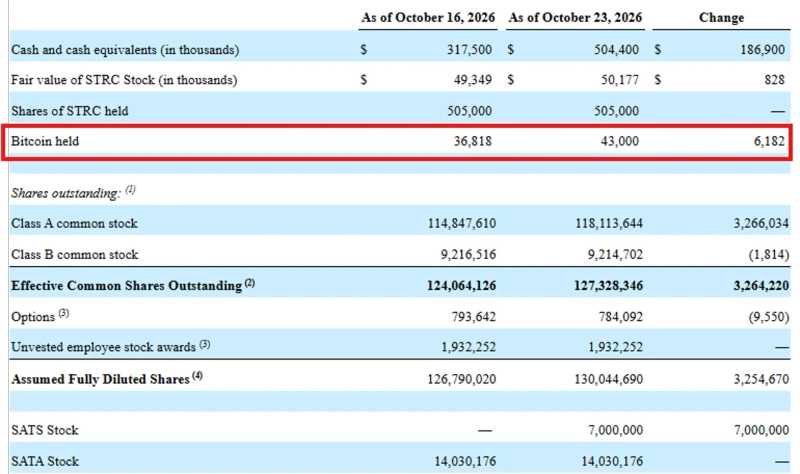
Task: Click the Bitcoin held value 36,818
Action: point(473,141)
